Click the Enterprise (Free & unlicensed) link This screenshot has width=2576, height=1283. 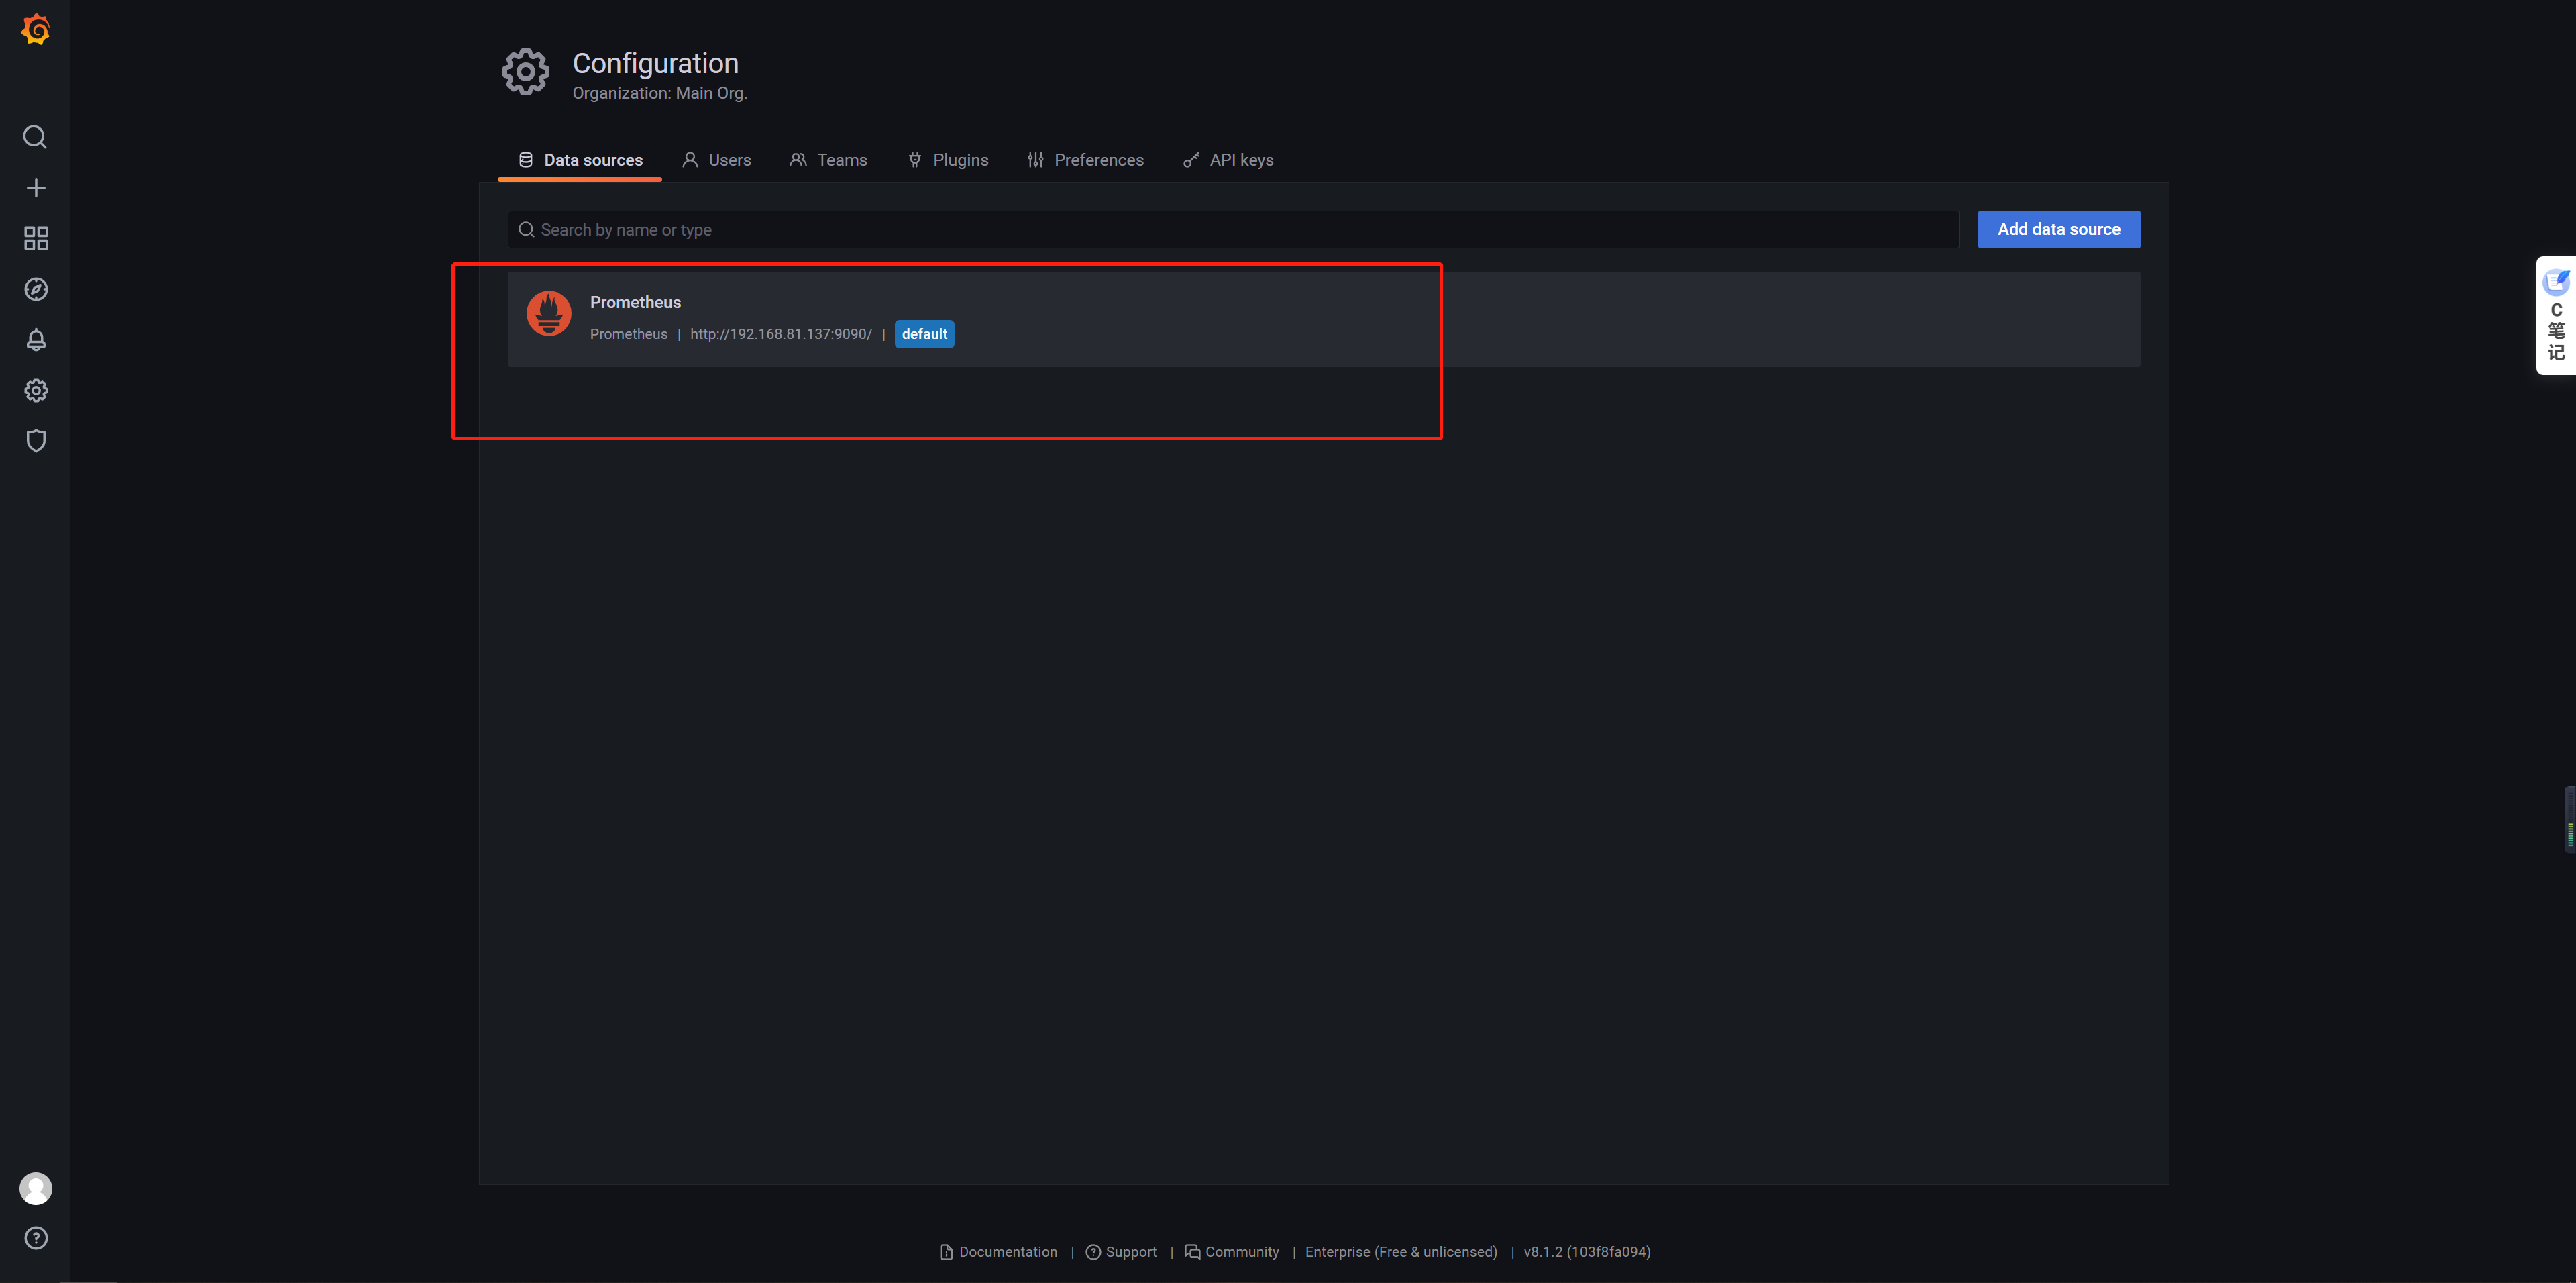1401,1252
